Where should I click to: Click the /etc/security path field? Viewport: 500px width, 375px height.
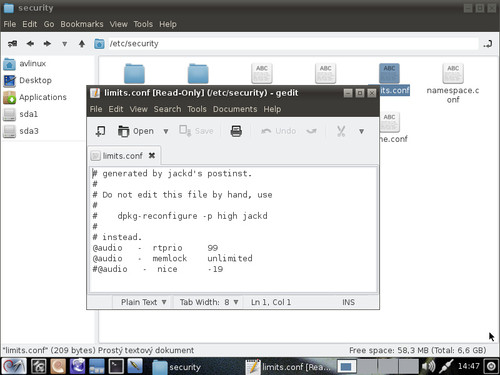tap(293, 44)
